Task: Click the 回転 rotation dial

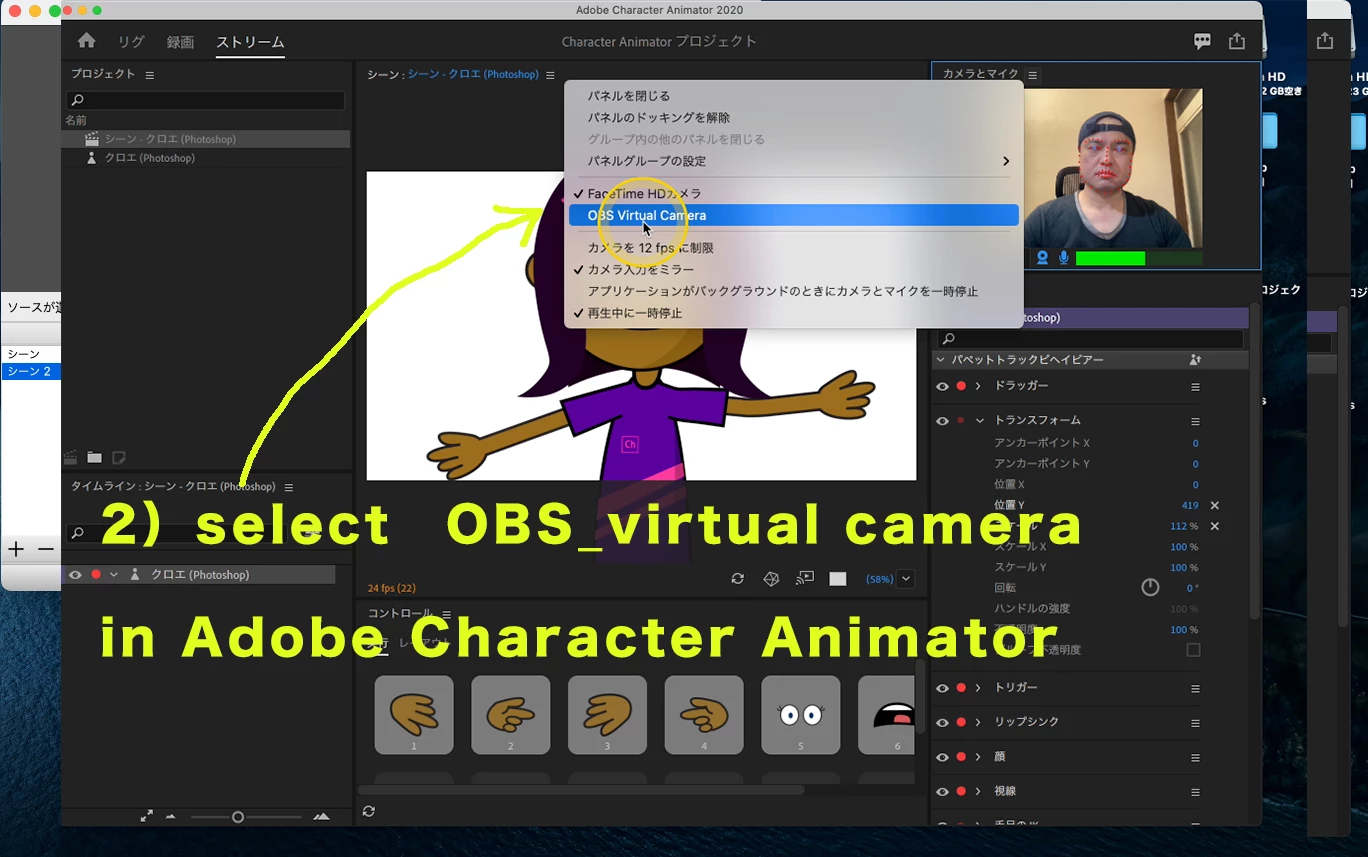Action: click(1150, 587)
